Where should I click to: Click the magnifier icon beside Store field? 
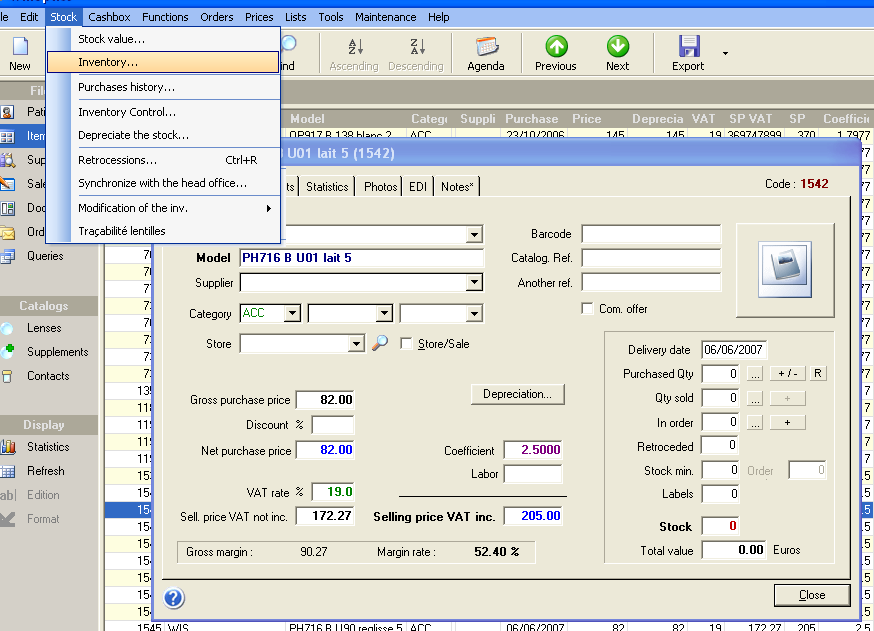[x=380, y=343]
